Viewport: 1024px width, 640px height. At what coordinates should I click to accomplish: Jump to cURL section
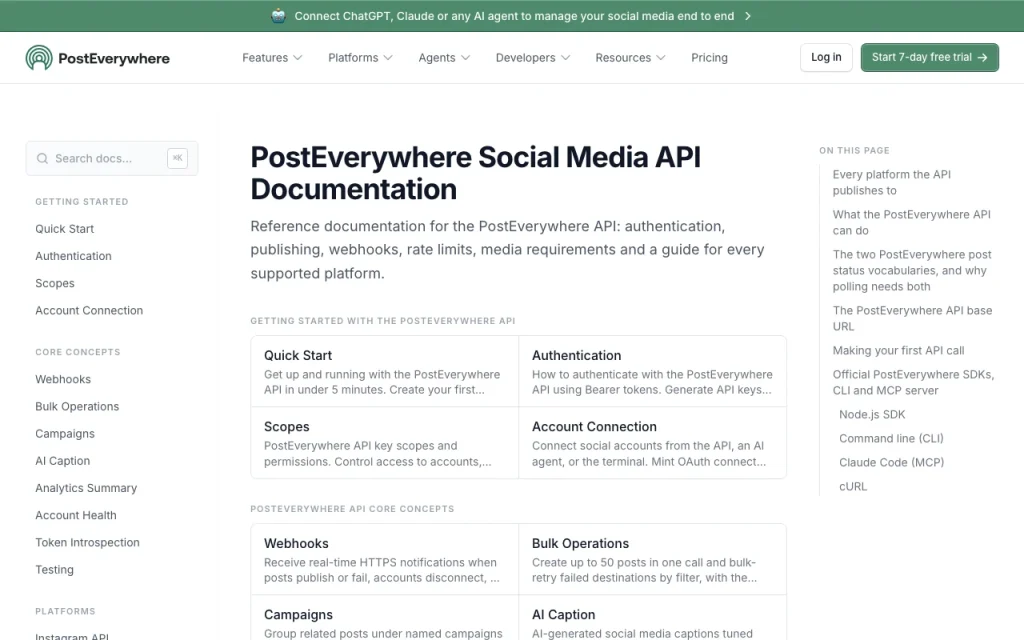(853, 487)
